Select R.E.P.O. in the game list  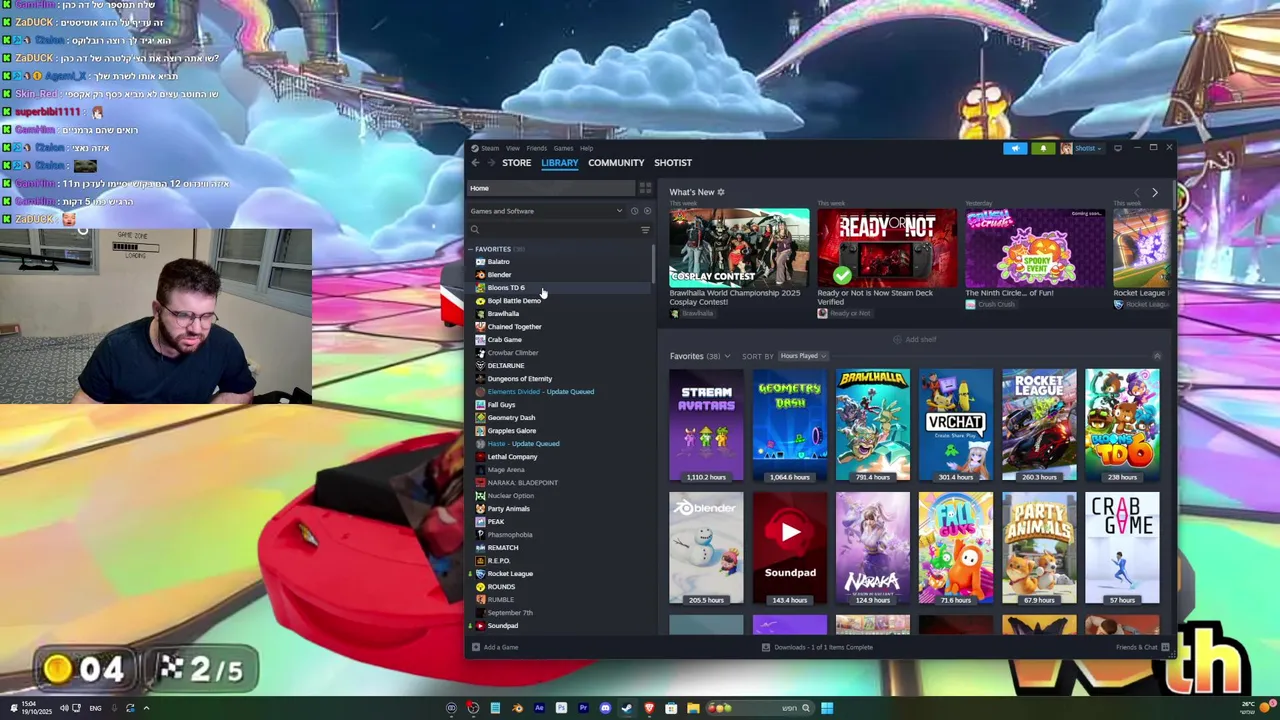(x=498, y=561)
